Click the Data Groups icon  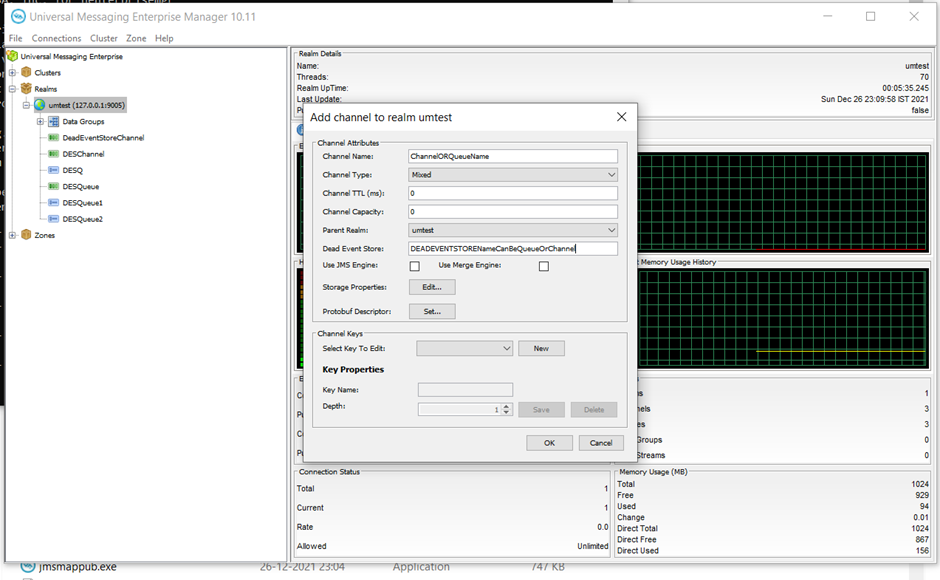54,122
